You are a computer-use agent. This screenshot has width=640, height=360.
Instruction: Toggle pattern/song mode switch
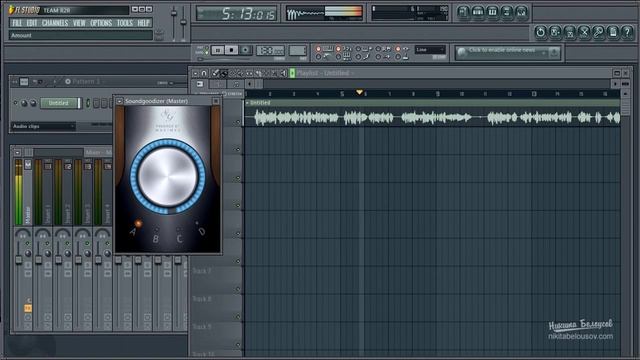[x=207, y=50]
